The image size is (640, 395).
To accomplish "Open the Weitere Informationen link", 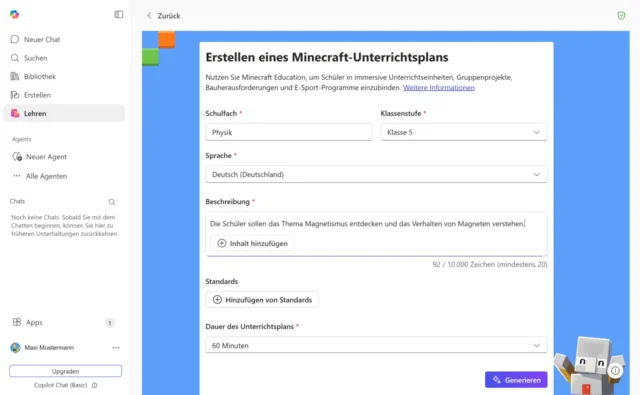I will pyautogui.click(x=439, y=88).
